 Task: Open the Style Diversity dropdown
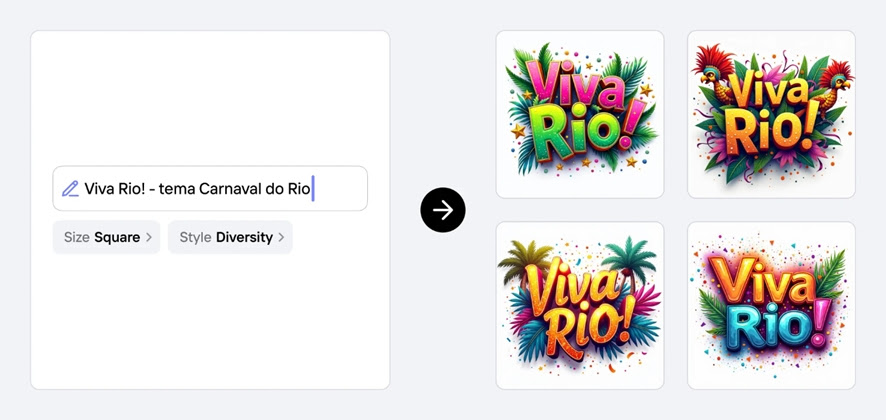230,237
